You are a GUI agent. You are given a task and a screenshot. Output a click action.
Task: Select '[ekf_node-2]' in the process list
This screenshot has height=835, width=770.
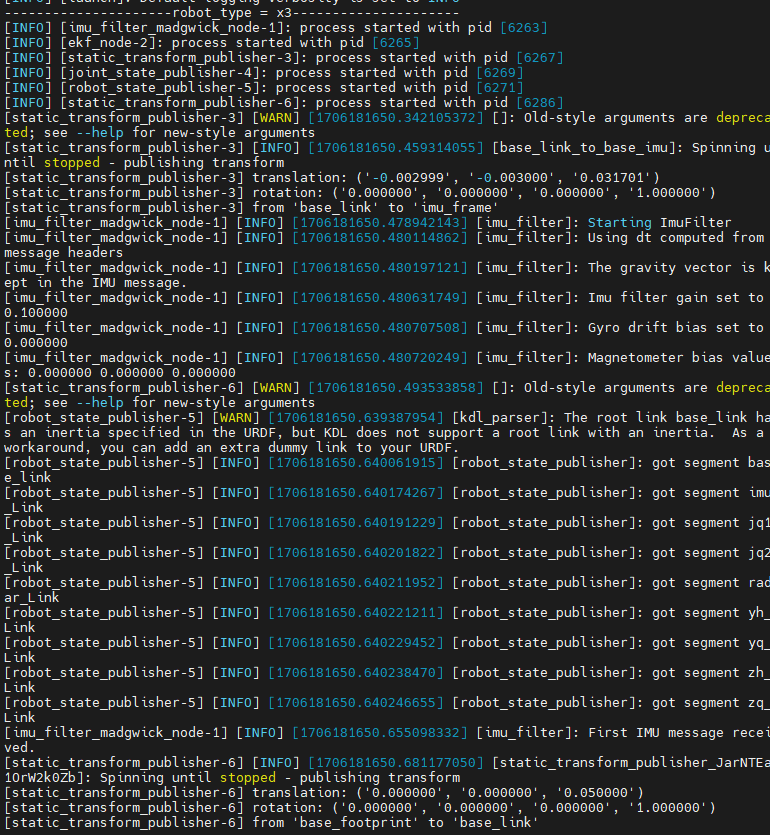(x=108, y=43)
